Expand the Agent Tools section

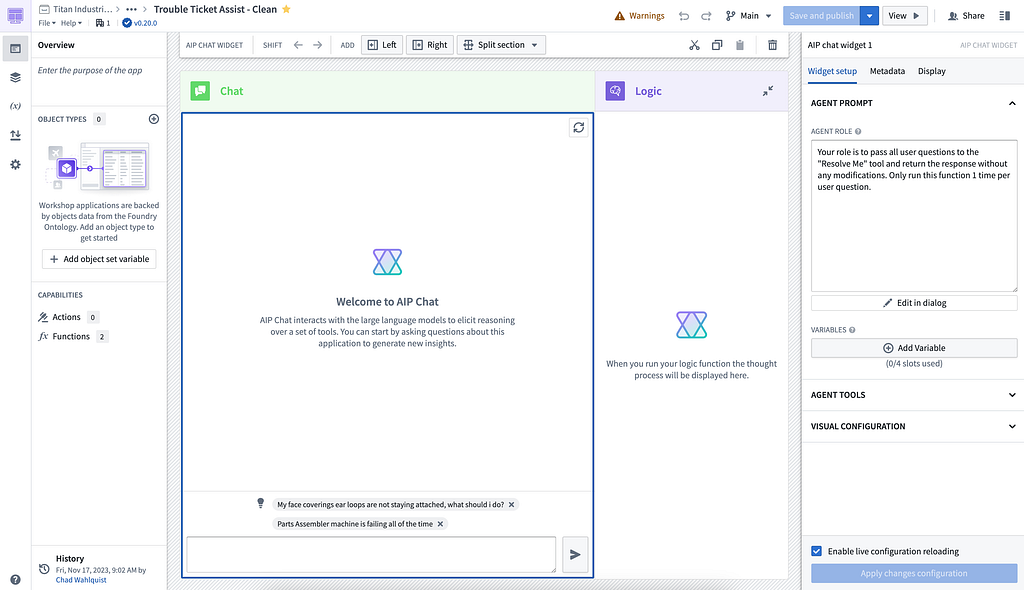[x=914, y=395]
